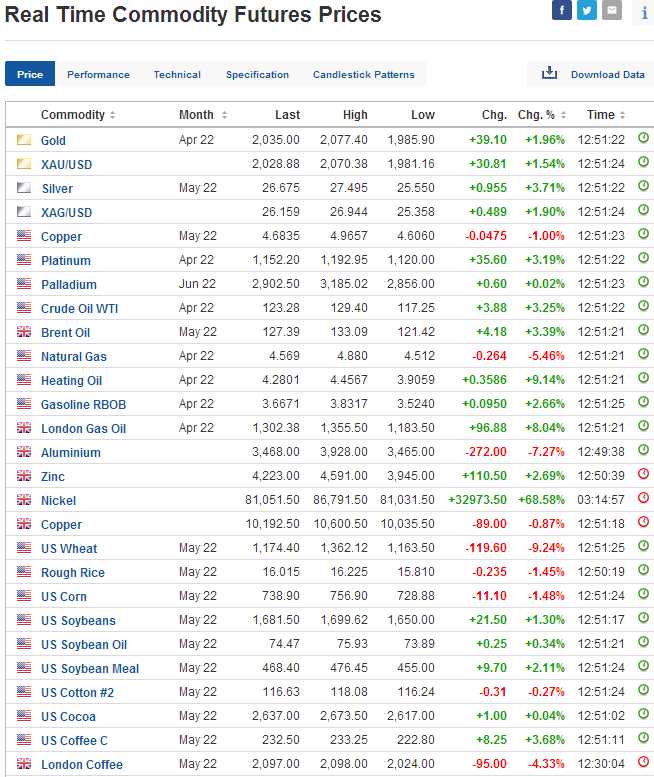Switch to the Performance tab
The image size is (654, 777).
click(98, 75)
